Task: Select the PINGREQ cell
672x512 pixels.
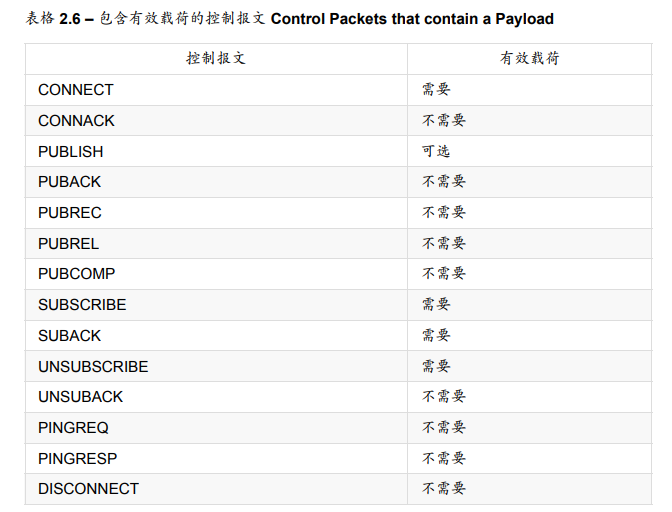Action: (x=73, y=428)
